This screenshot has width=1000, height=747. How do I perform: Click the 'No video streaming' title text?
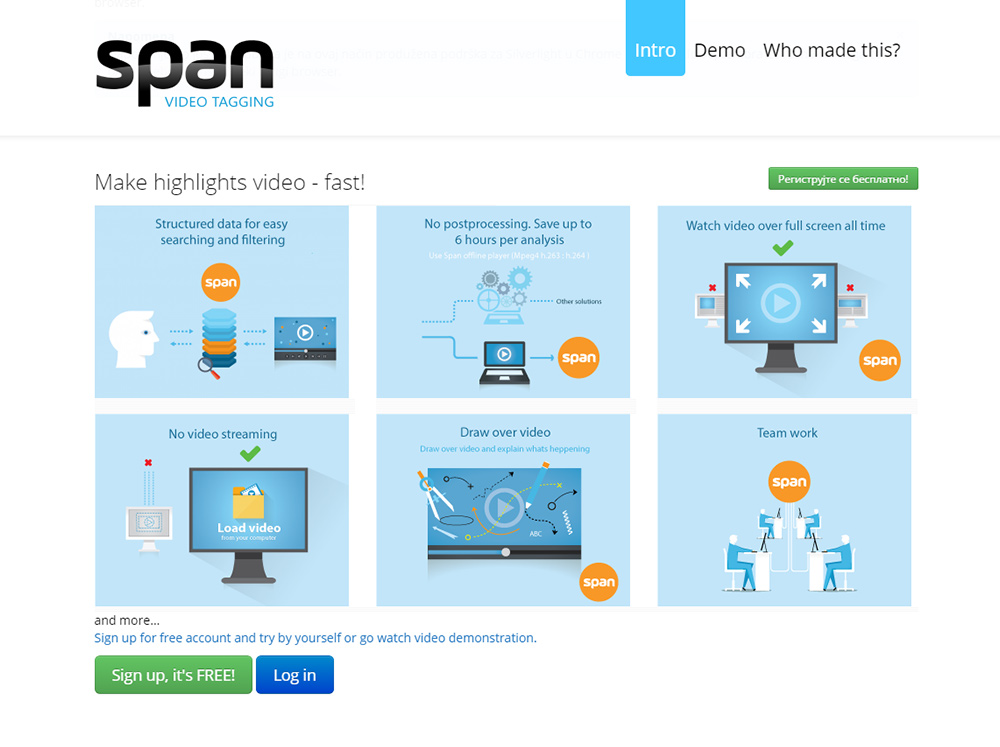tap(223, 434)
